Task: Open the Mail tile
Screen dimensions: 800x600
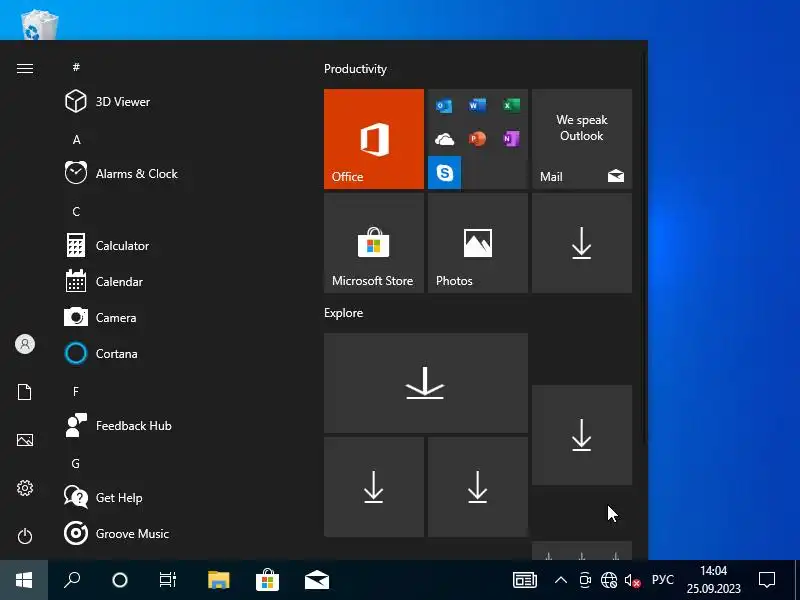Action: click(582, 139)
